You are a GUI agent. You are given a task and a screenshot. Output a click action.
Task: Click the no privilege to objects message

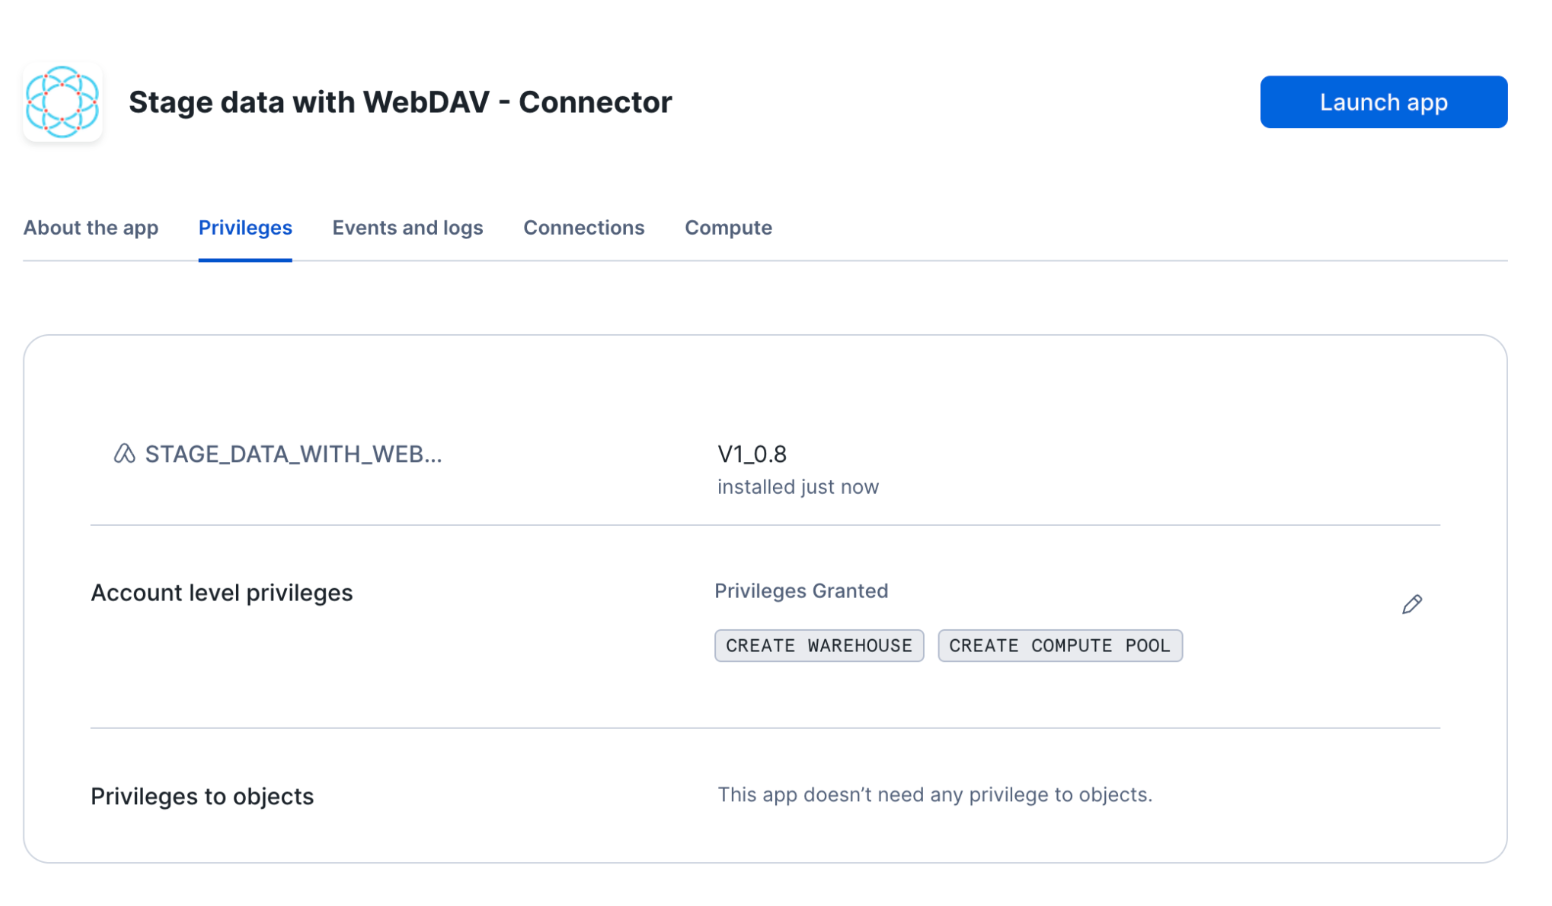pos(935,795)
